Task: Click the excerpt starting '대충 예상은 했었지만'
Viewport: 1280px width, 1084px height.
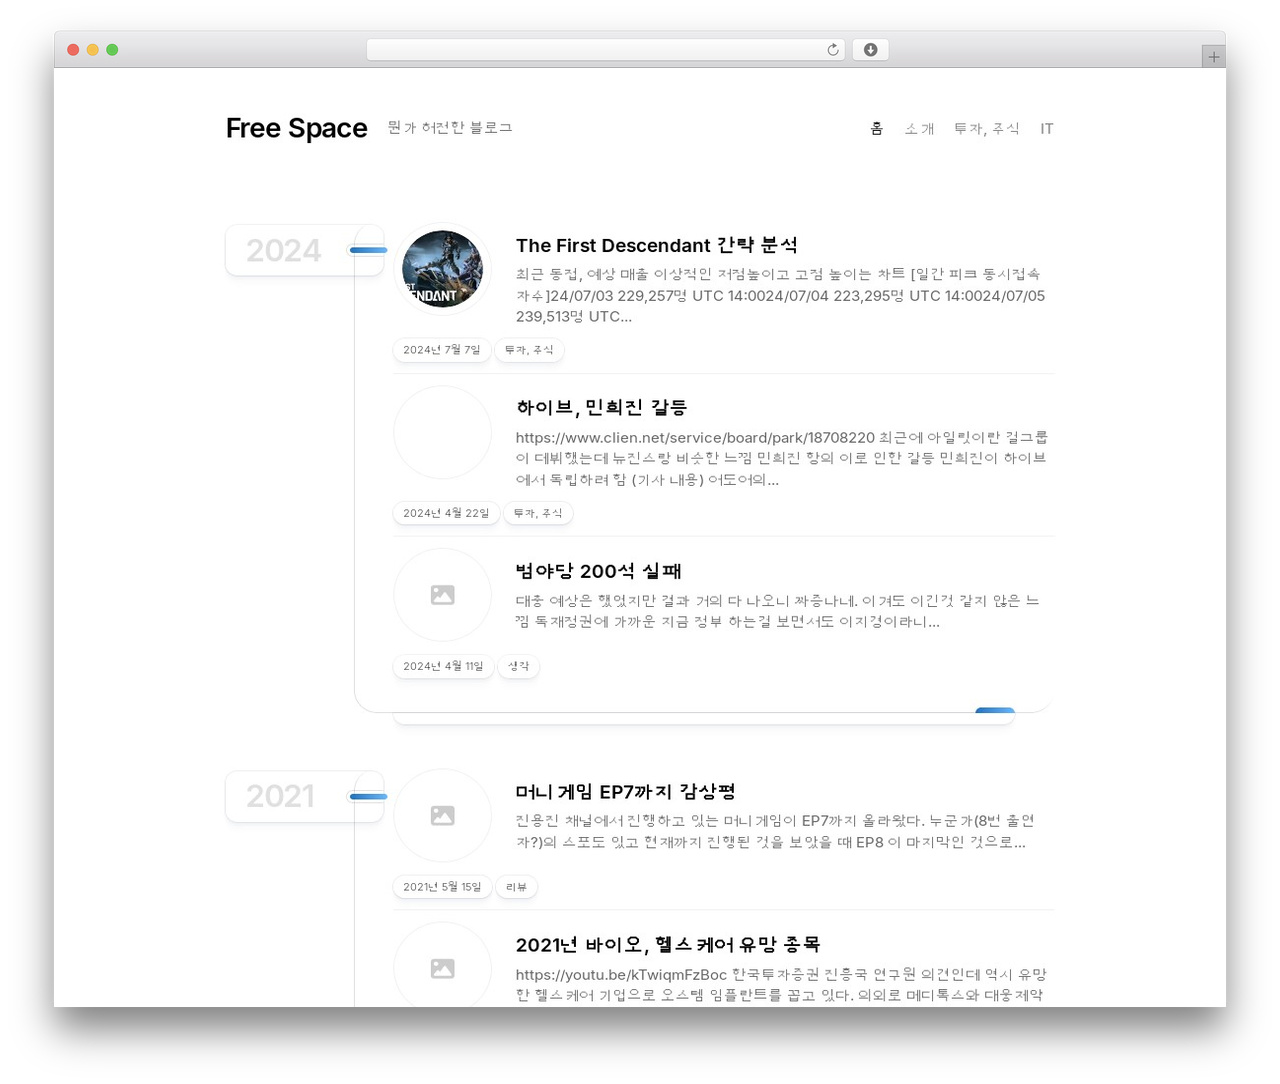Action: point(778,611)
